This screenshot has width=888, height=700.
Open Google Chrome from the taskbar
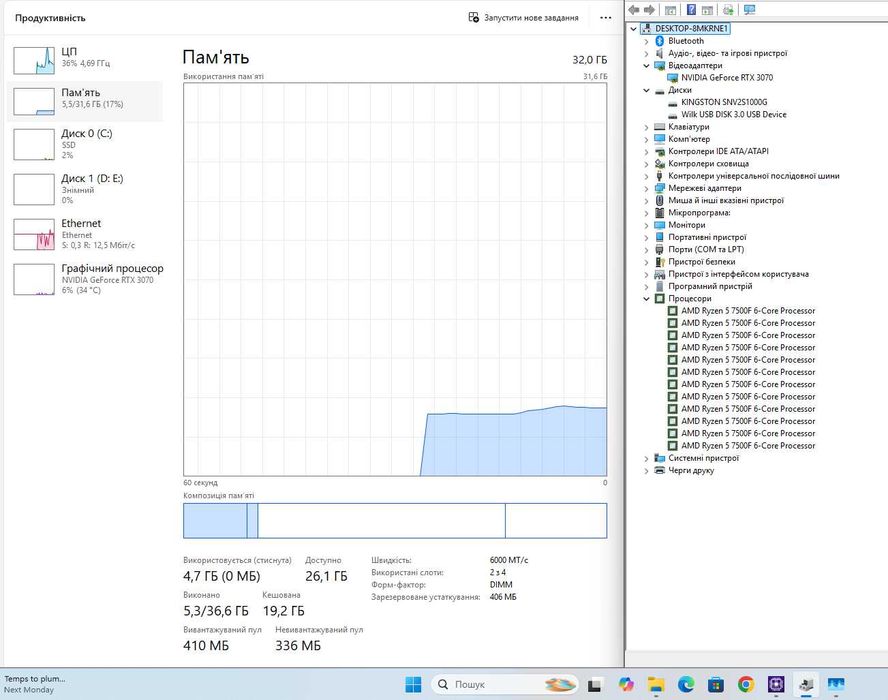(x=746, y=685)
